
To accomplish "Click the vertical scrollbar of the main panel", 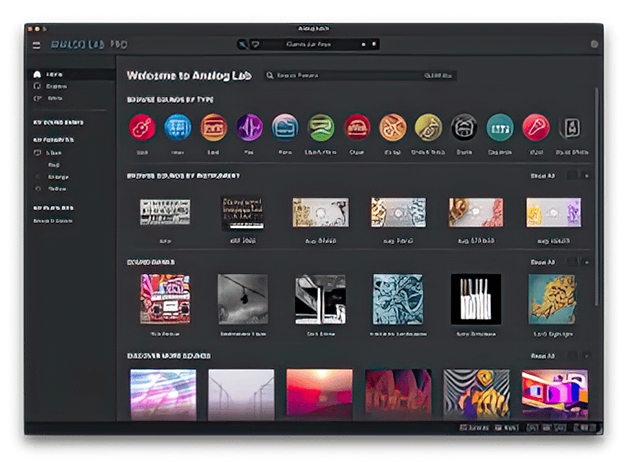I will coord(597,197).
